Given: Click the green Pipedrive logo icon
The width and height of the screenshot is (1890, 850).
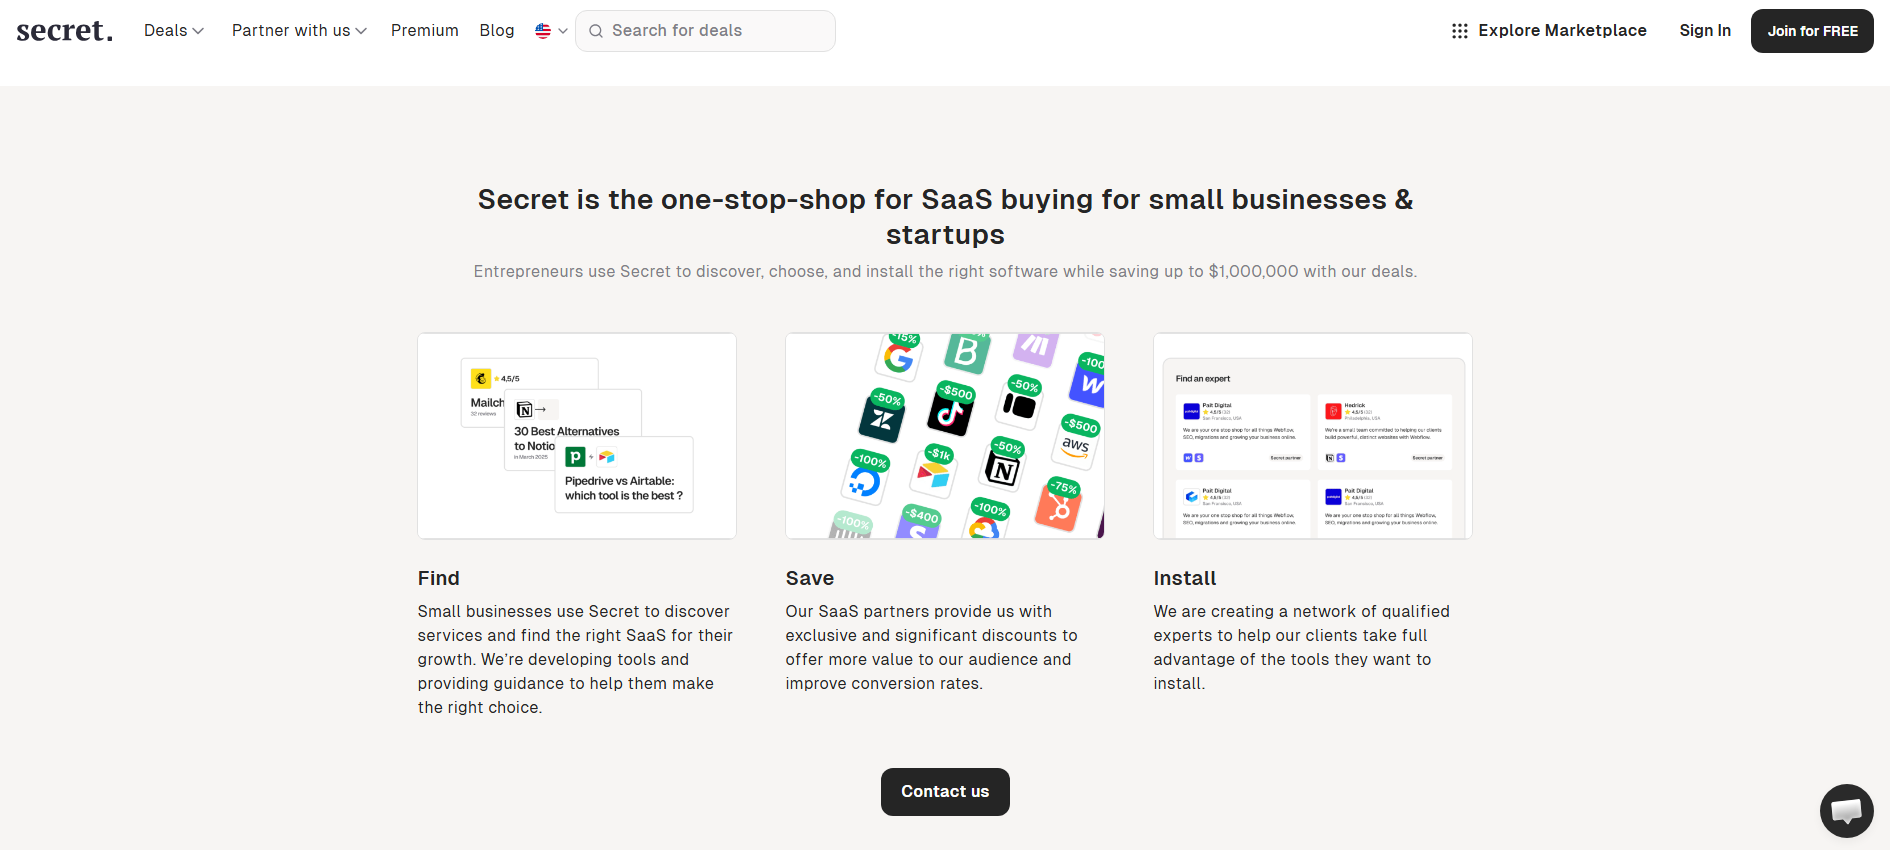Looking at the screenshot, I should tap(575, 457).
